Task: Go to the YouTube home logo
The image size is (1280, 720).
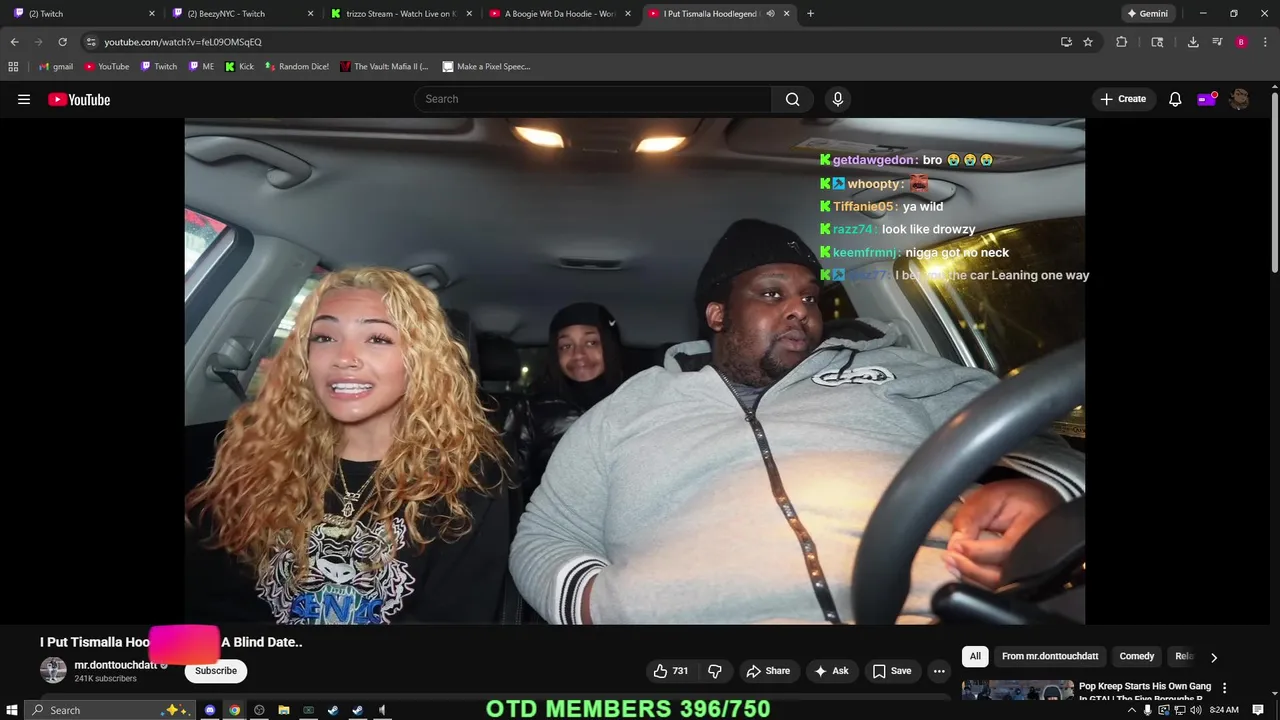Action: [79, 99]
